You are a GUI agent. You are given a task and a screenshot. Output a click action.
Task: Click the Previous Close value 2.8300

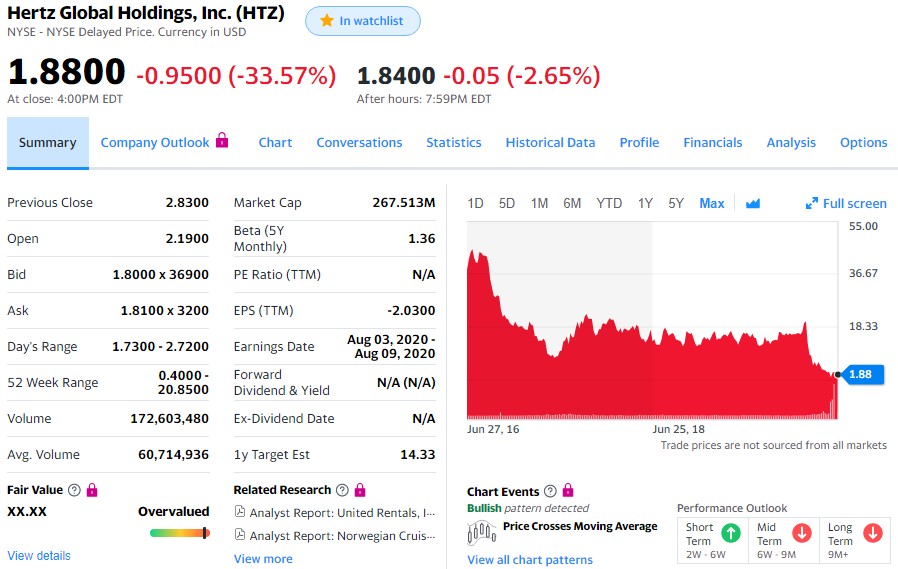pyautogui.click(x=187, y=203)
